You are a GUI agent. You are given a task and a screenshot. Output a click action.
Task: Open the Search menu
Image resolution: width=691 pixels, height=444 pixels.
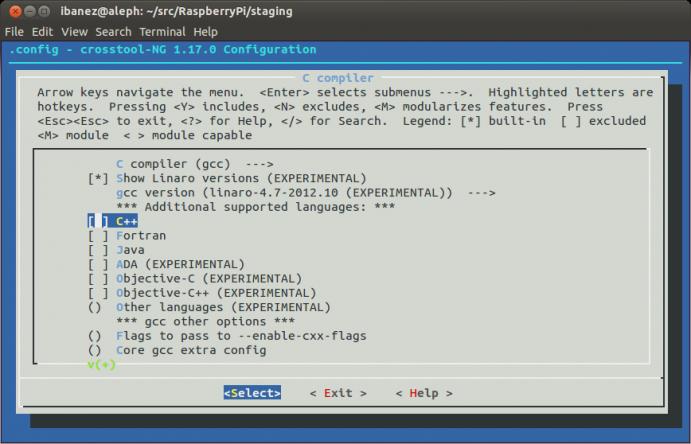[113, 32]
